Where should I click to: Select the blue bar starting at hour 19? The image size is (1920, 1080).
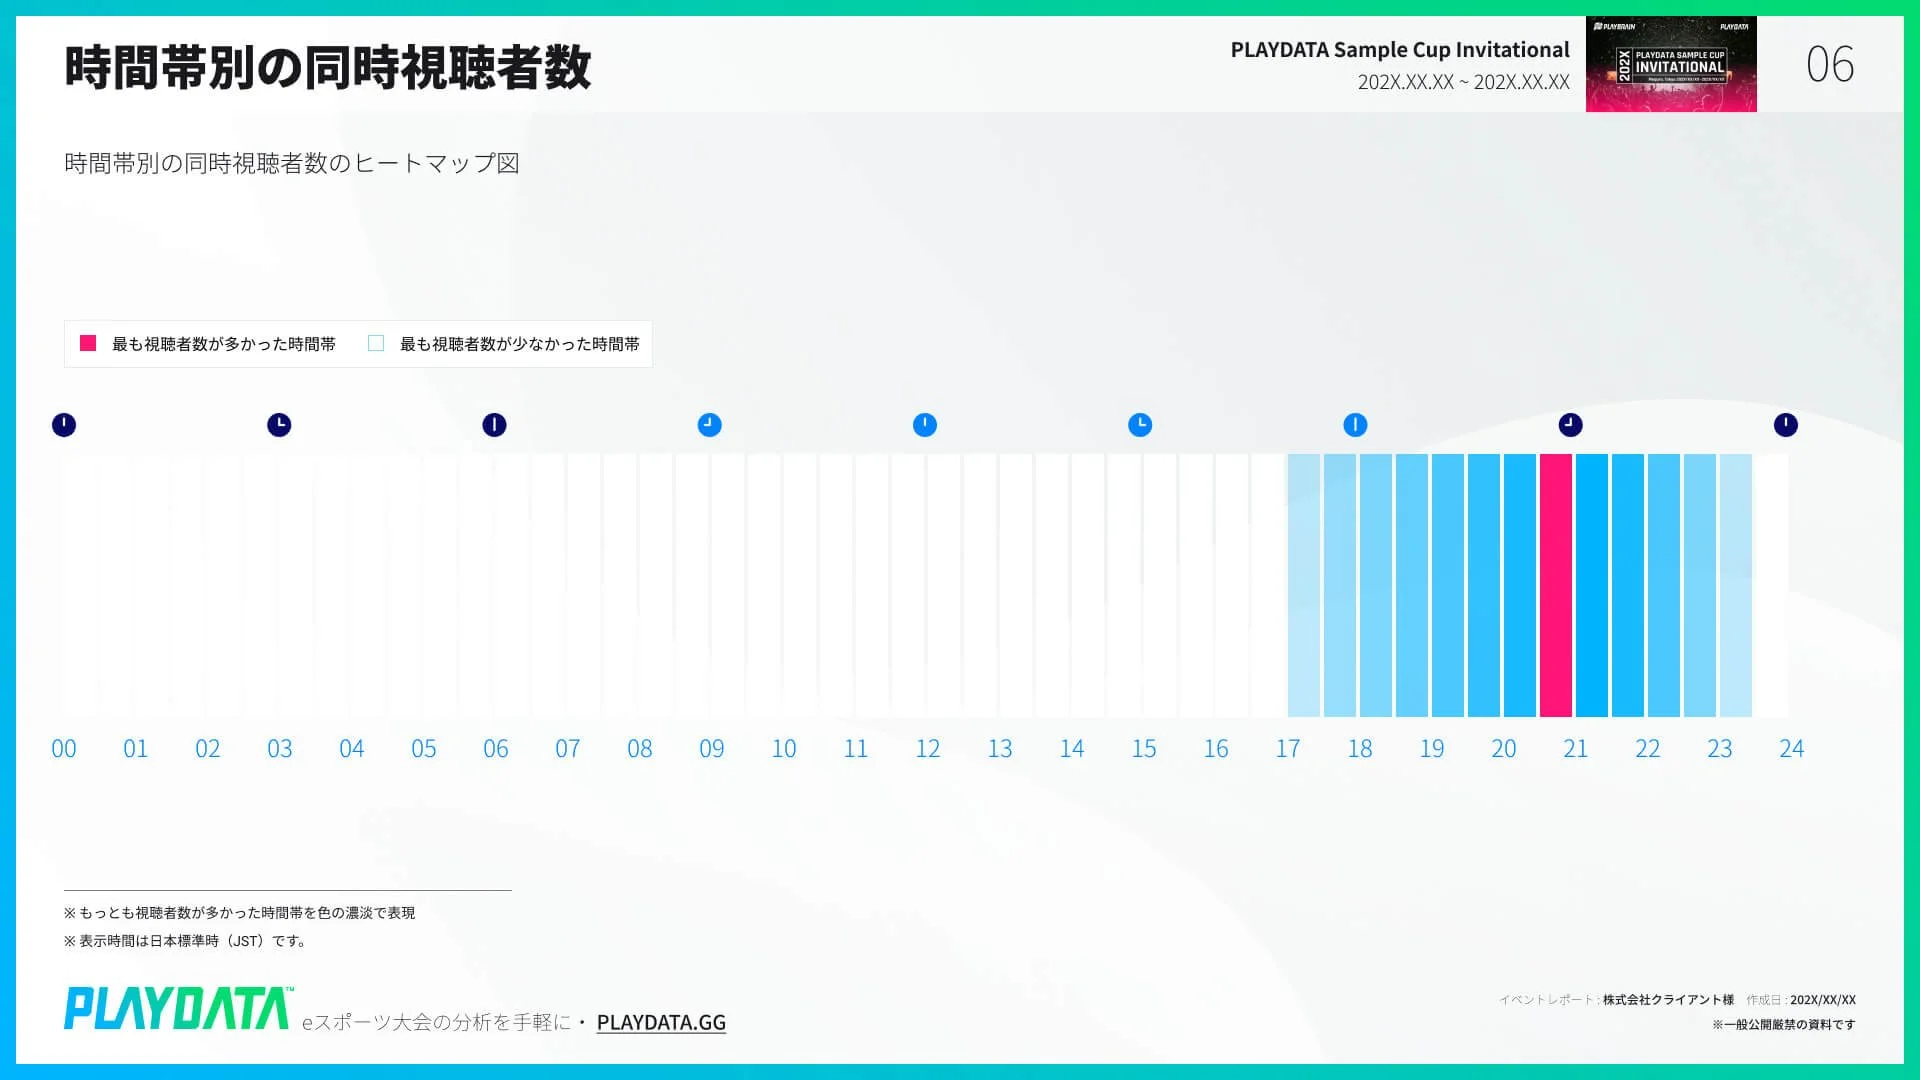click(1448, 585)
